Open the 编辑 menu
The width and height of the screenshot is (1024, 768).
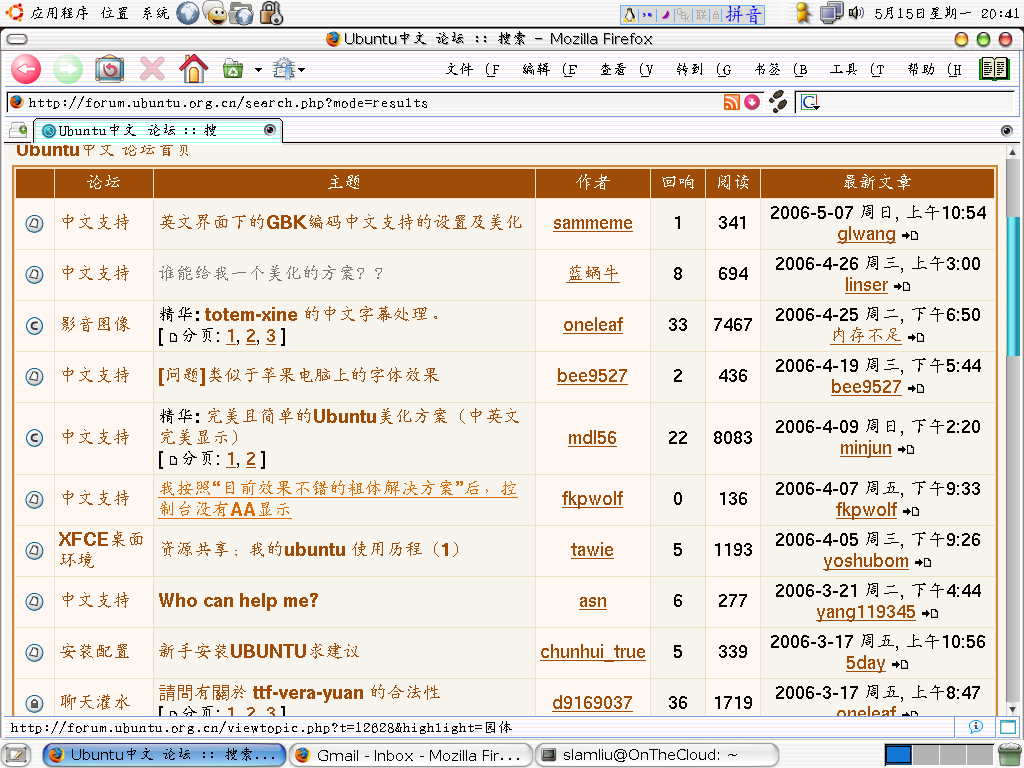coord(550,69)
